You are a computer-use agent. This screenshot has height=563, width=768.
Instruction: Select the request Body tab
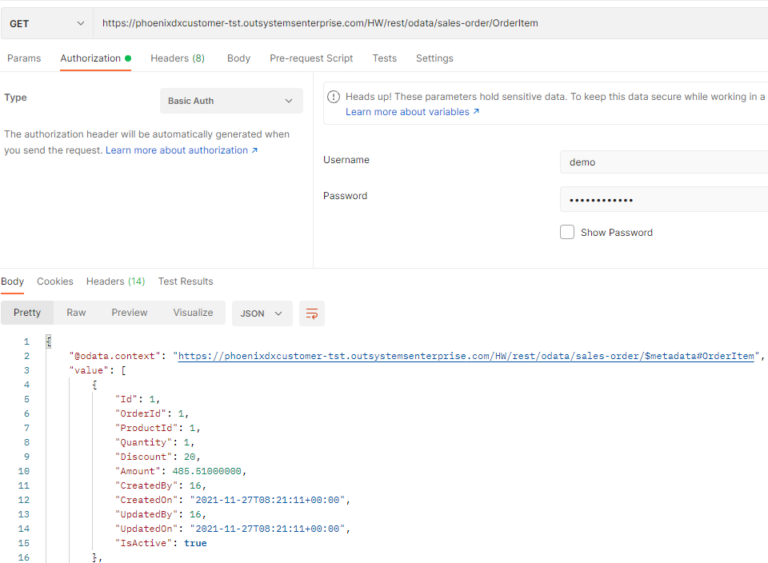click(x=238, y=58)
